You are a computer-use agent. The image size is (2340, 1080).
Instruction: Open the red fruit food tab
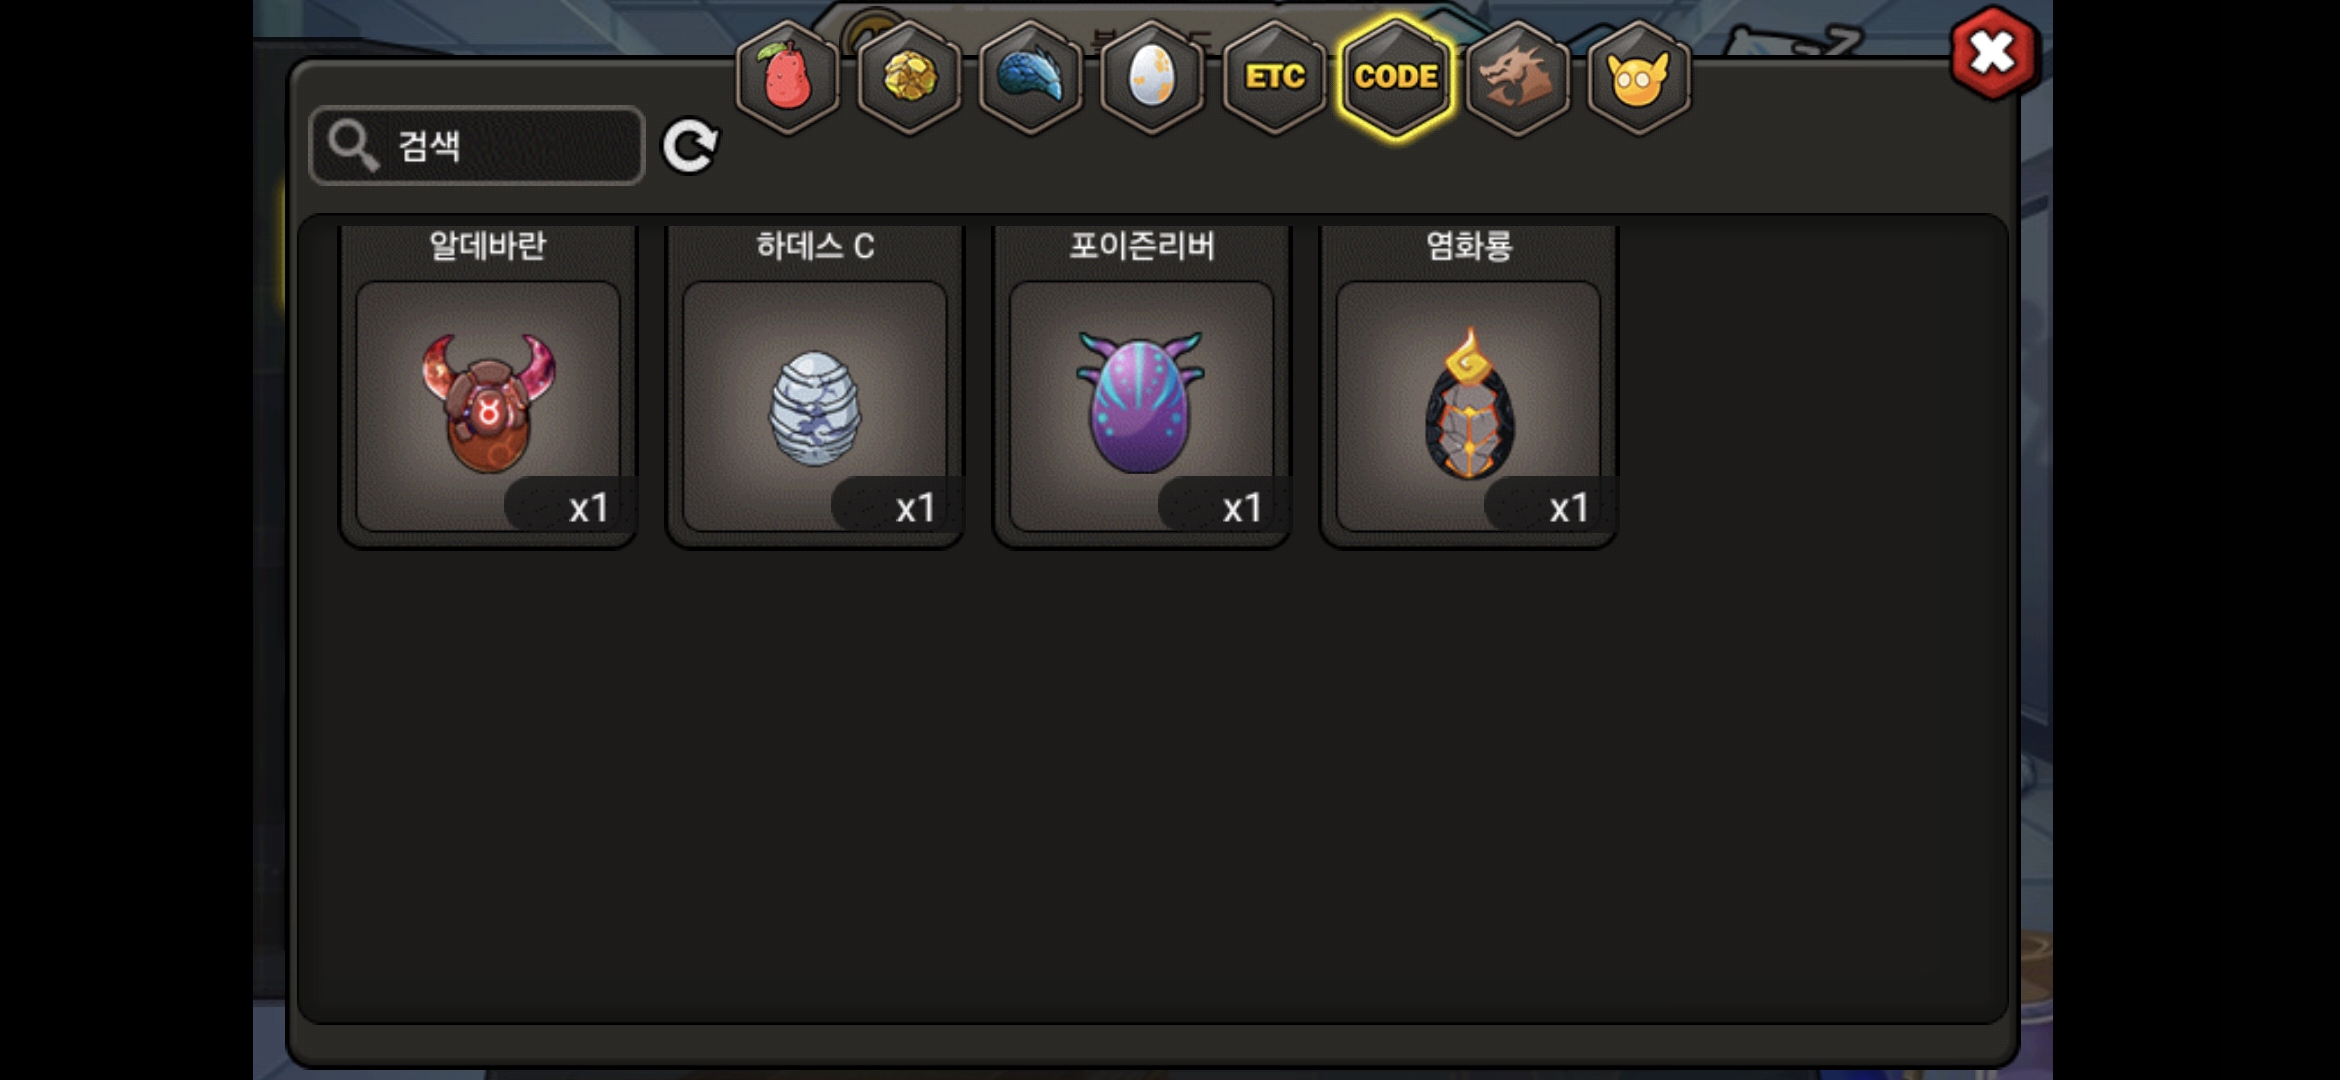[x=787, y=77]
